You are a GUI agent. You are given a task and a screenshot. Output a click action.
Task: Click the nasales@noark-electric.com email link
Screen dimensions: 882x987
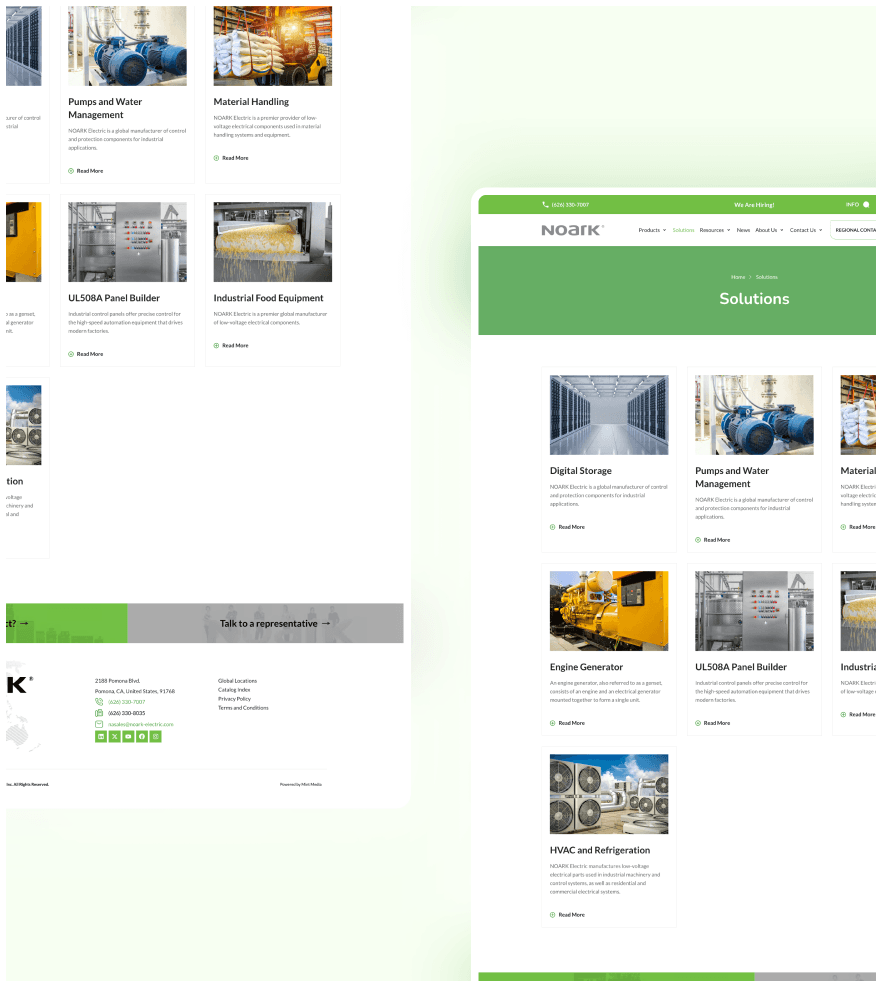(x=140, y=725)
